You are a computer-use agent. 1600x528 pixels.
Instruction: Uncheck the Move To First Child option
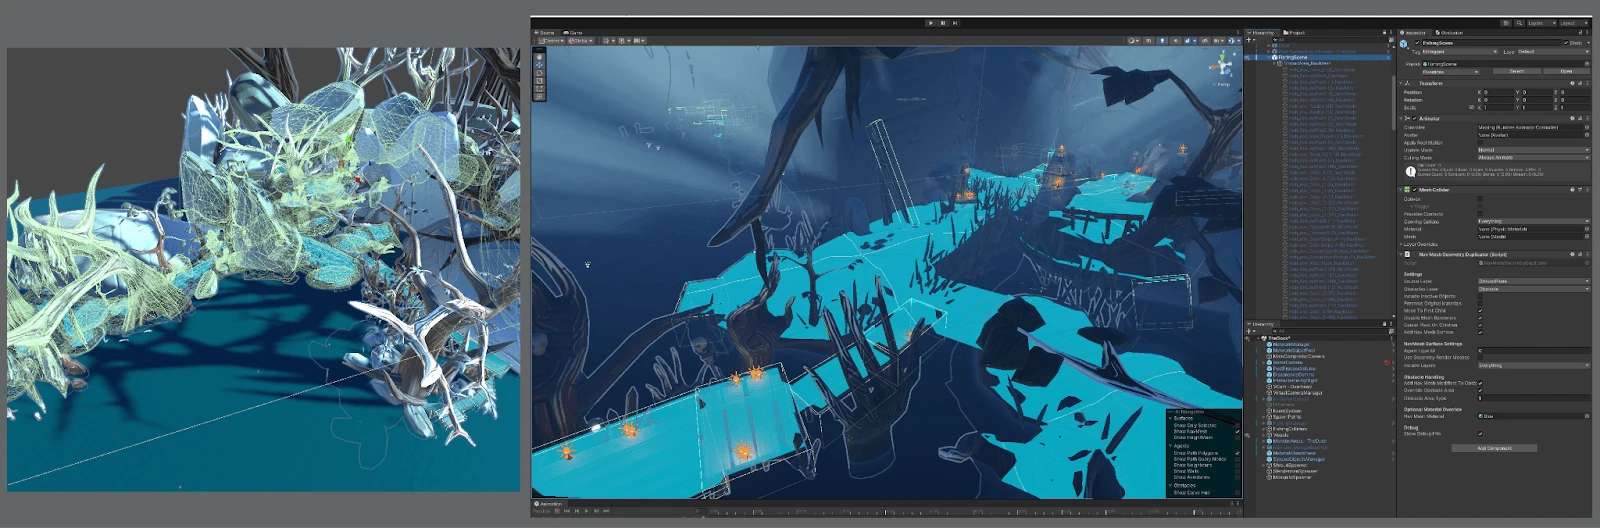point(1480,310)
